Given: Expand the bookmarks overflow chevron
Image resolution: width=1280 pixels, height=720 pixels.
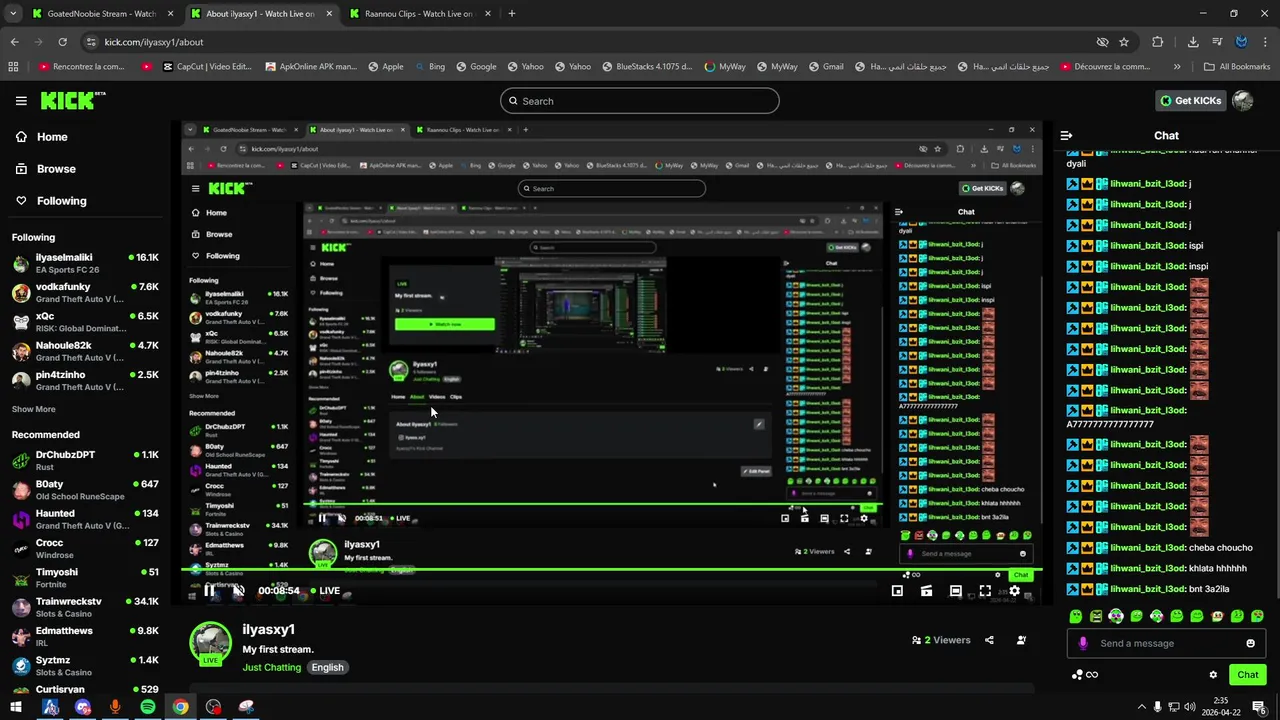Looking at the screenshot, I should coord(1177,67).
